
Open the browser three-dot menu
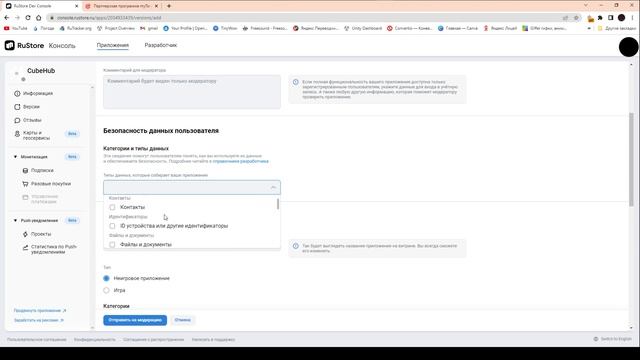point(632,18)
